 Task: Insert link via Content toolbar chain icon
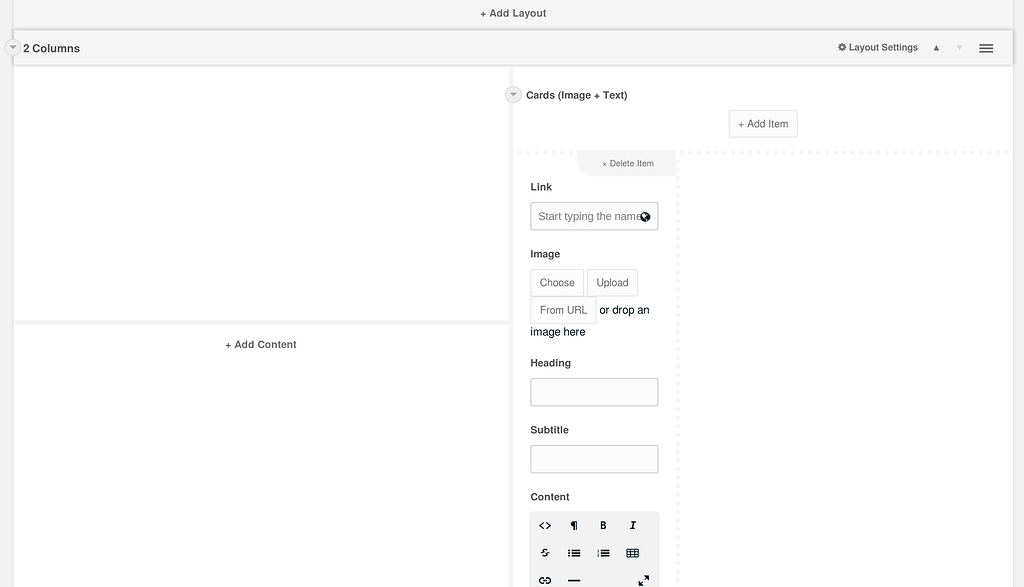click(x=545, y=580)
